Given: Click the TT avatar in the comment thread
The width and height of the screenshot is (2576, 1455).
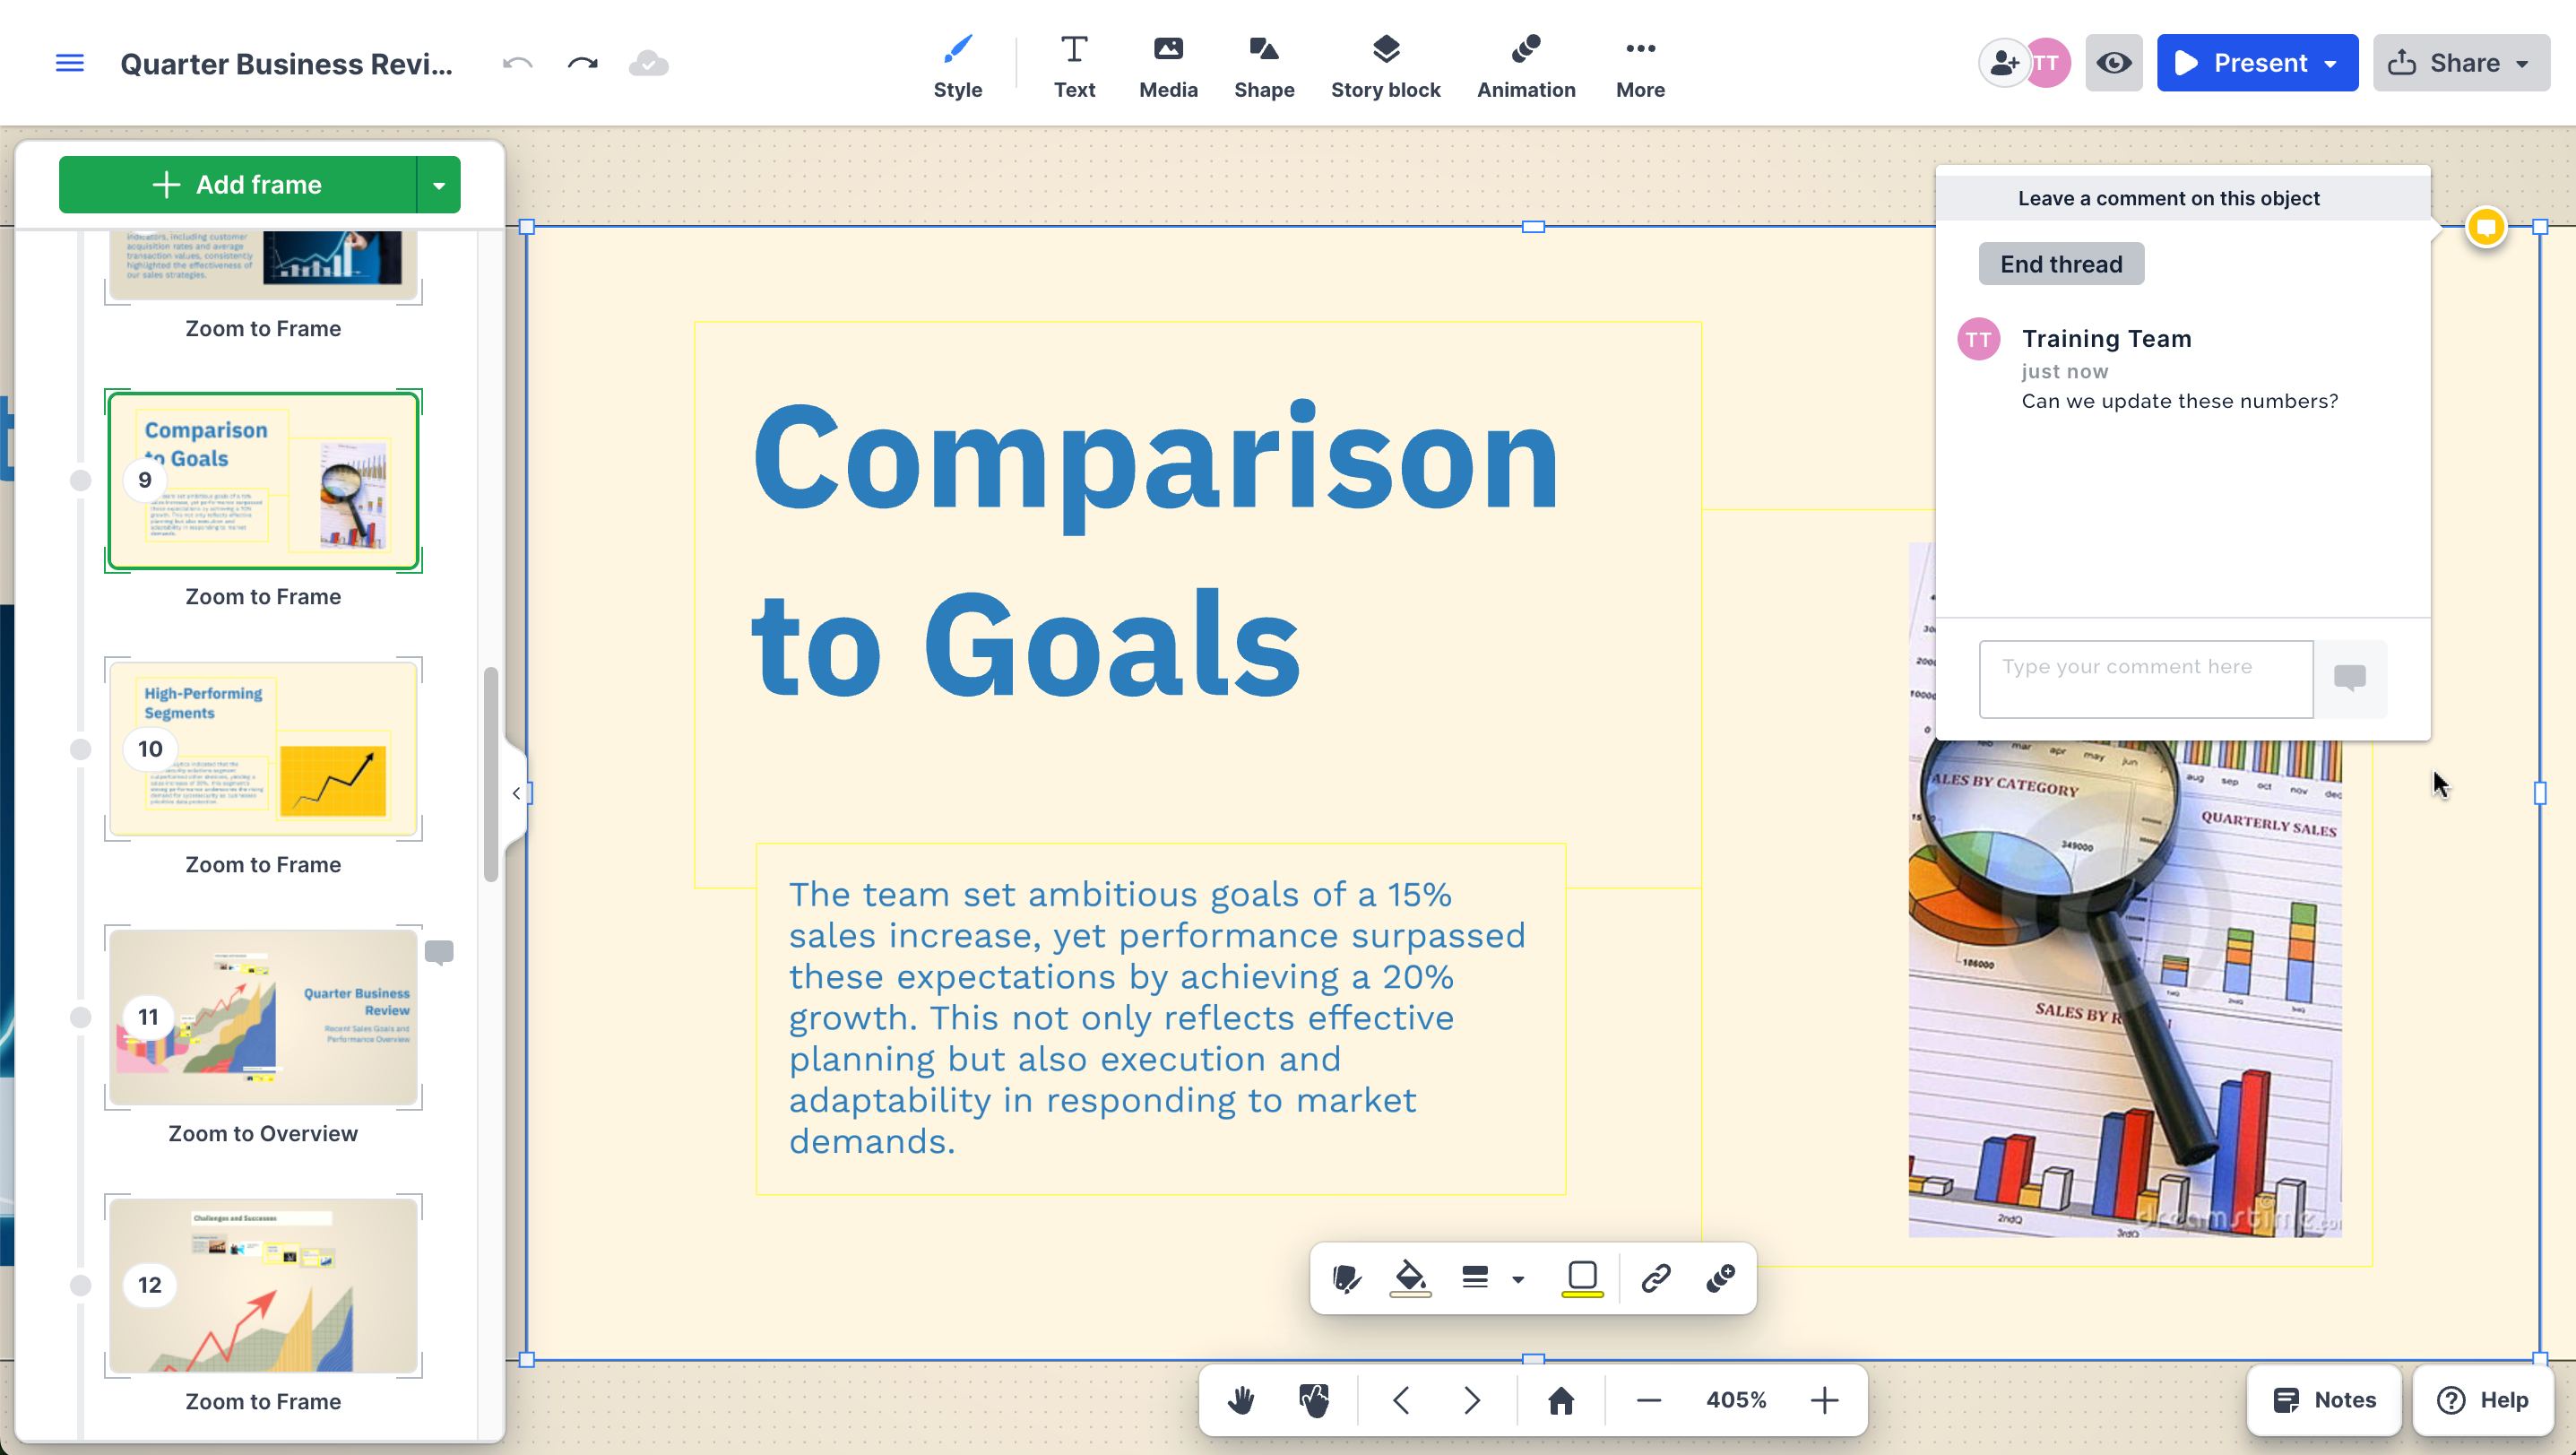Looking at the screenshot, I should [x=1978, y=339].
